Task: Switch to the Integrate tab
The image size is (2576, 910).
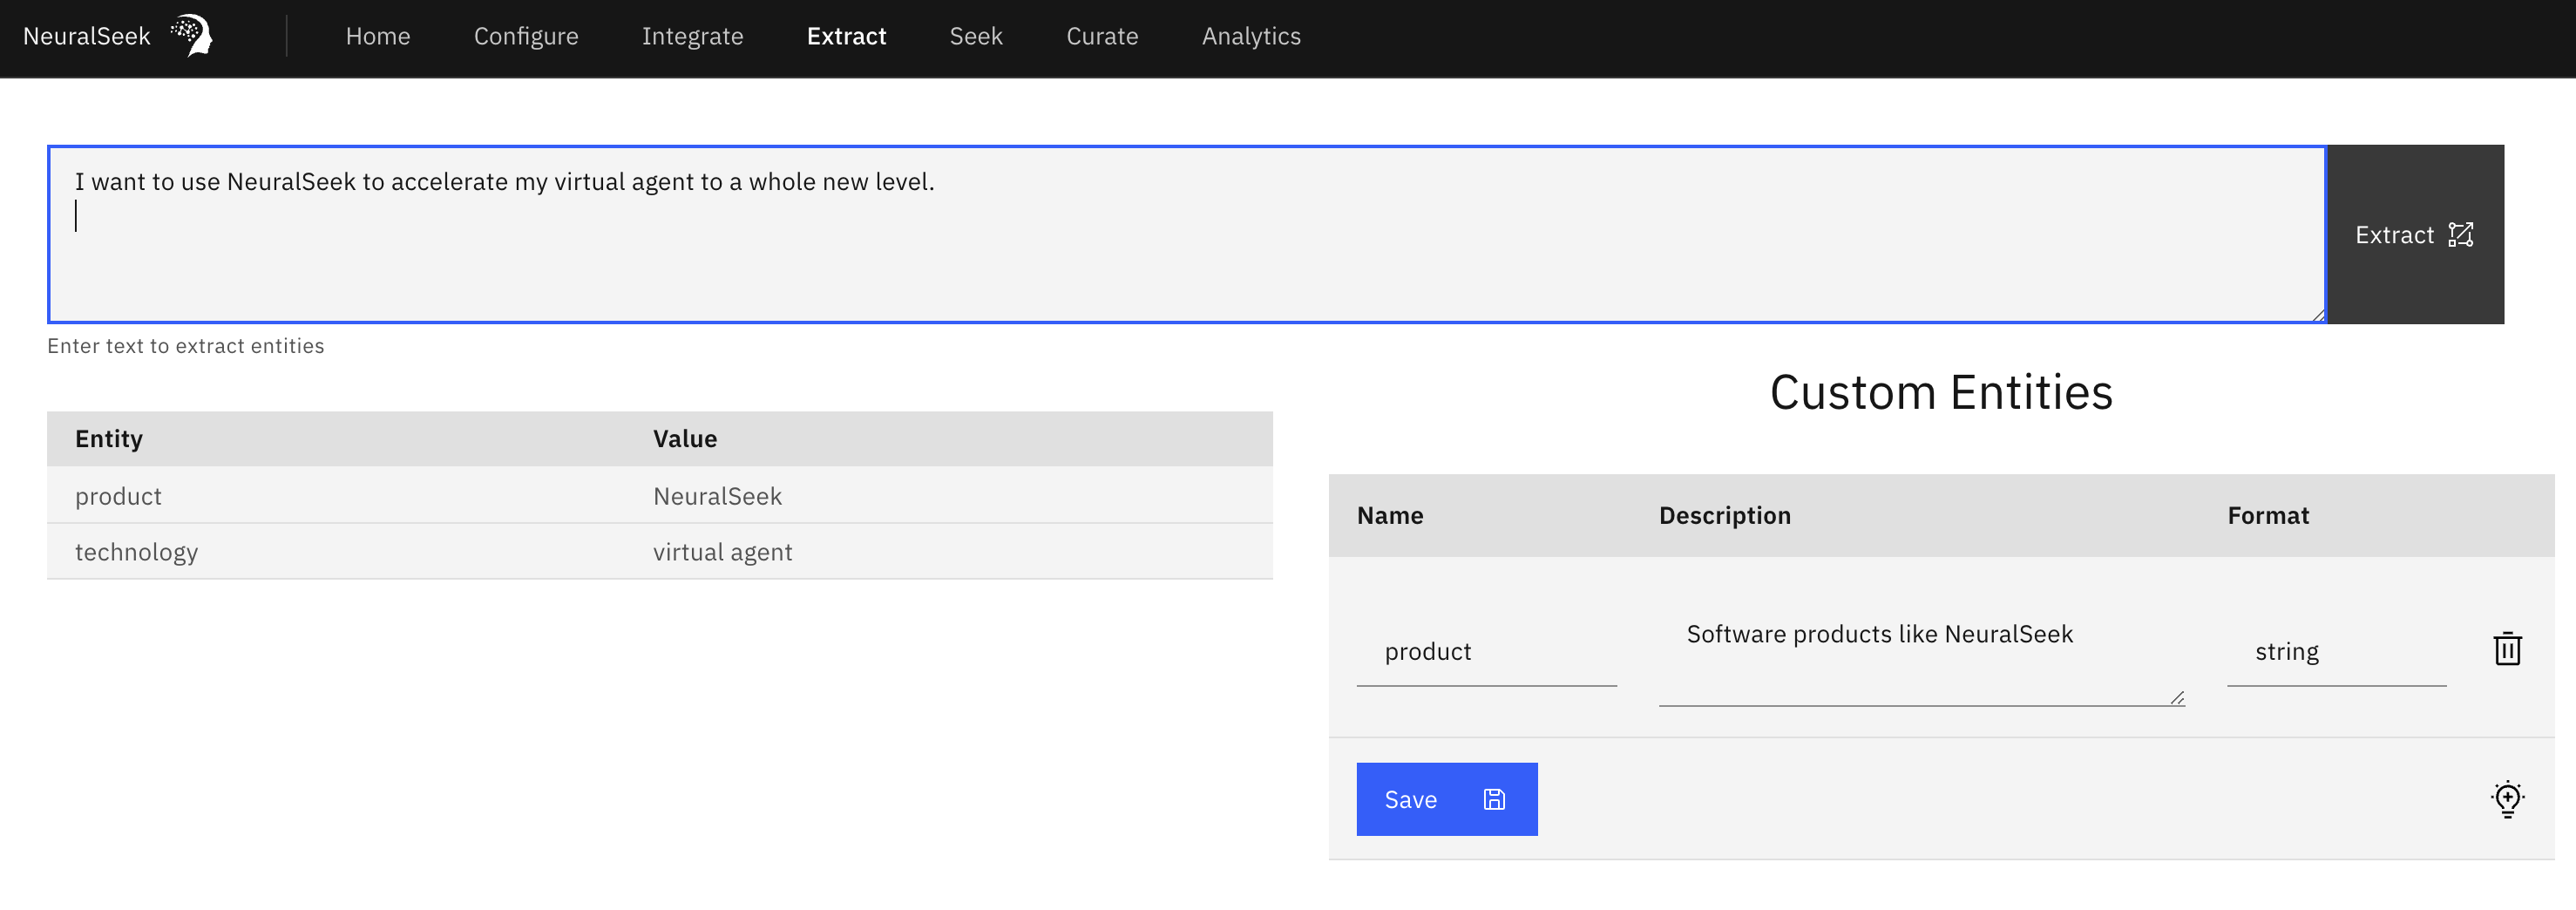Action: tap(692, 36)
